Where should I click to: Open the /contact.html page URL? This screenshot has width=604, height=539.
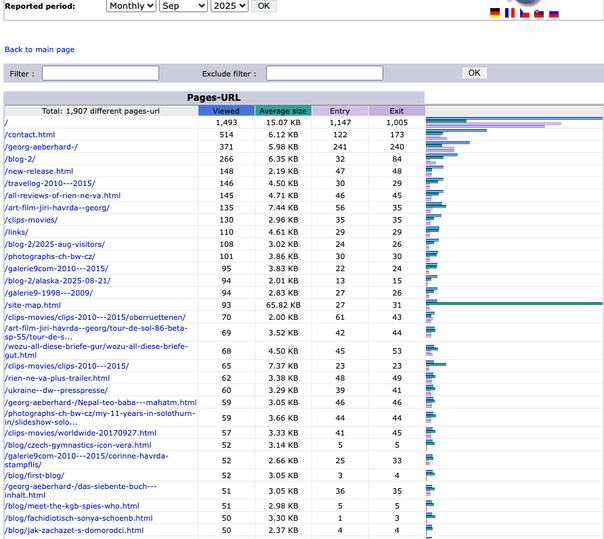pos(30,134)
